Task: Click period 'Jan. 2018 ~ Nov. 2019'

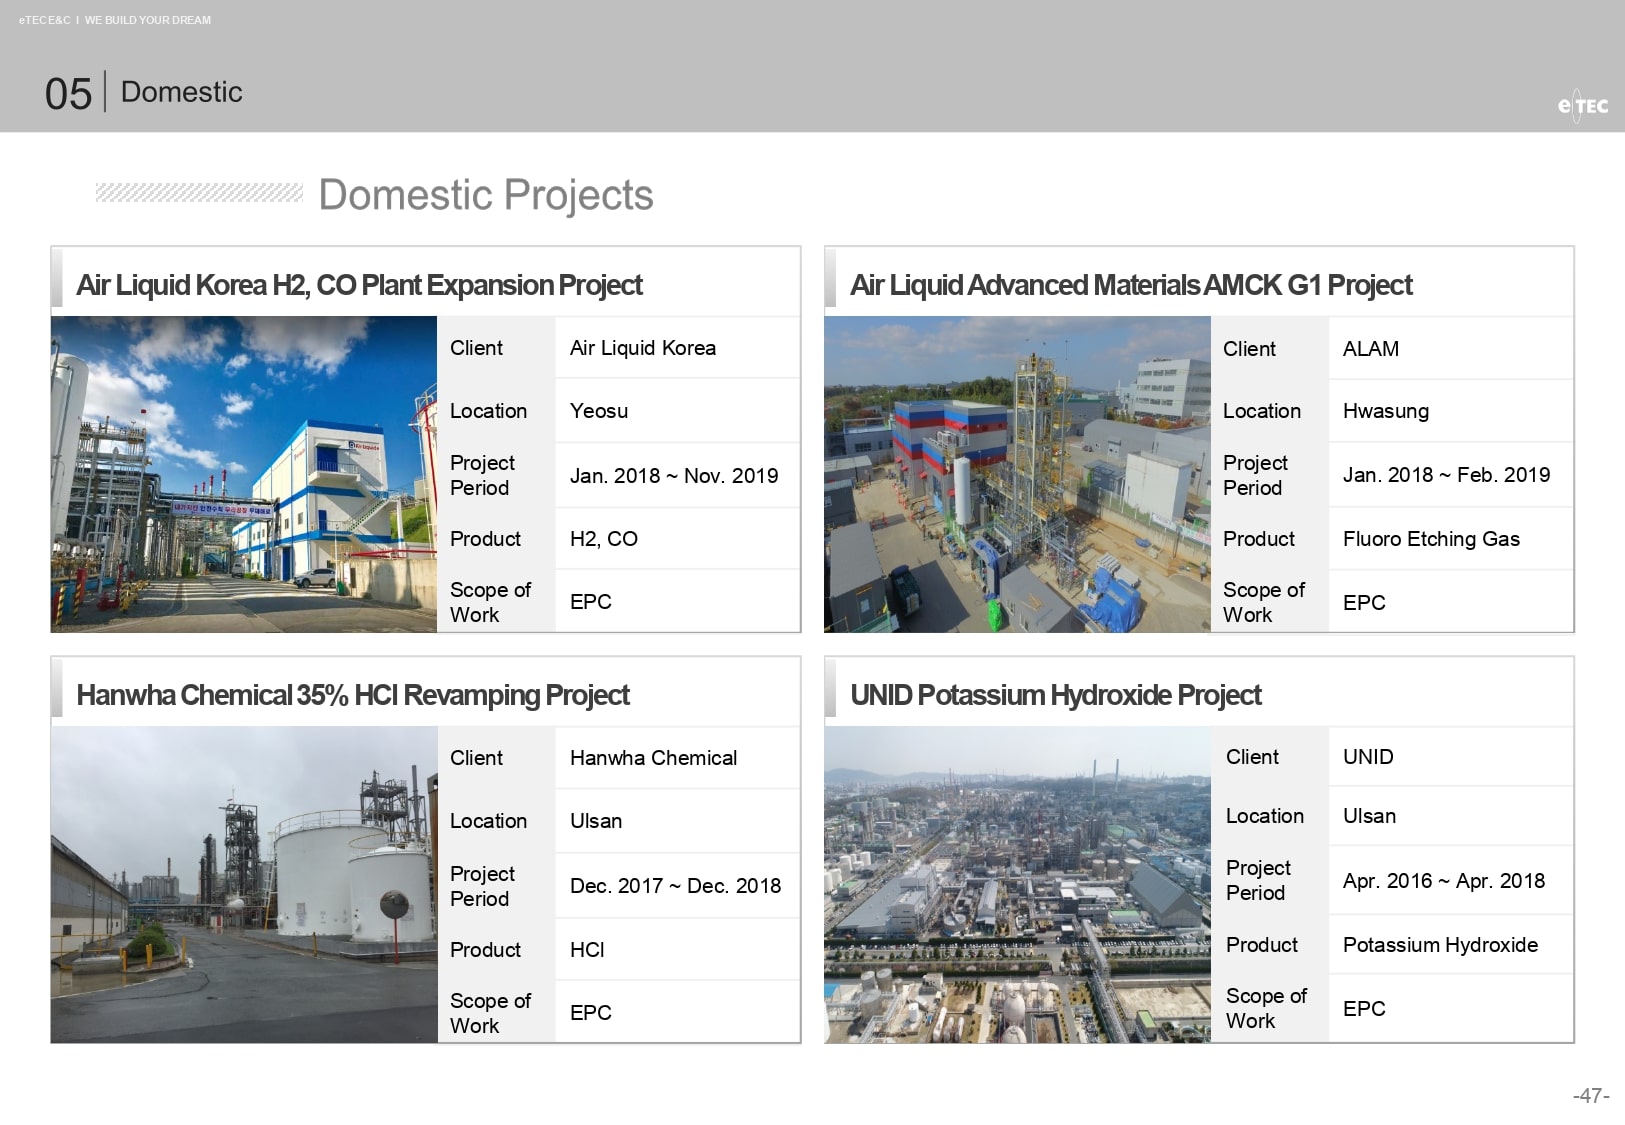Action: [674, 476]
